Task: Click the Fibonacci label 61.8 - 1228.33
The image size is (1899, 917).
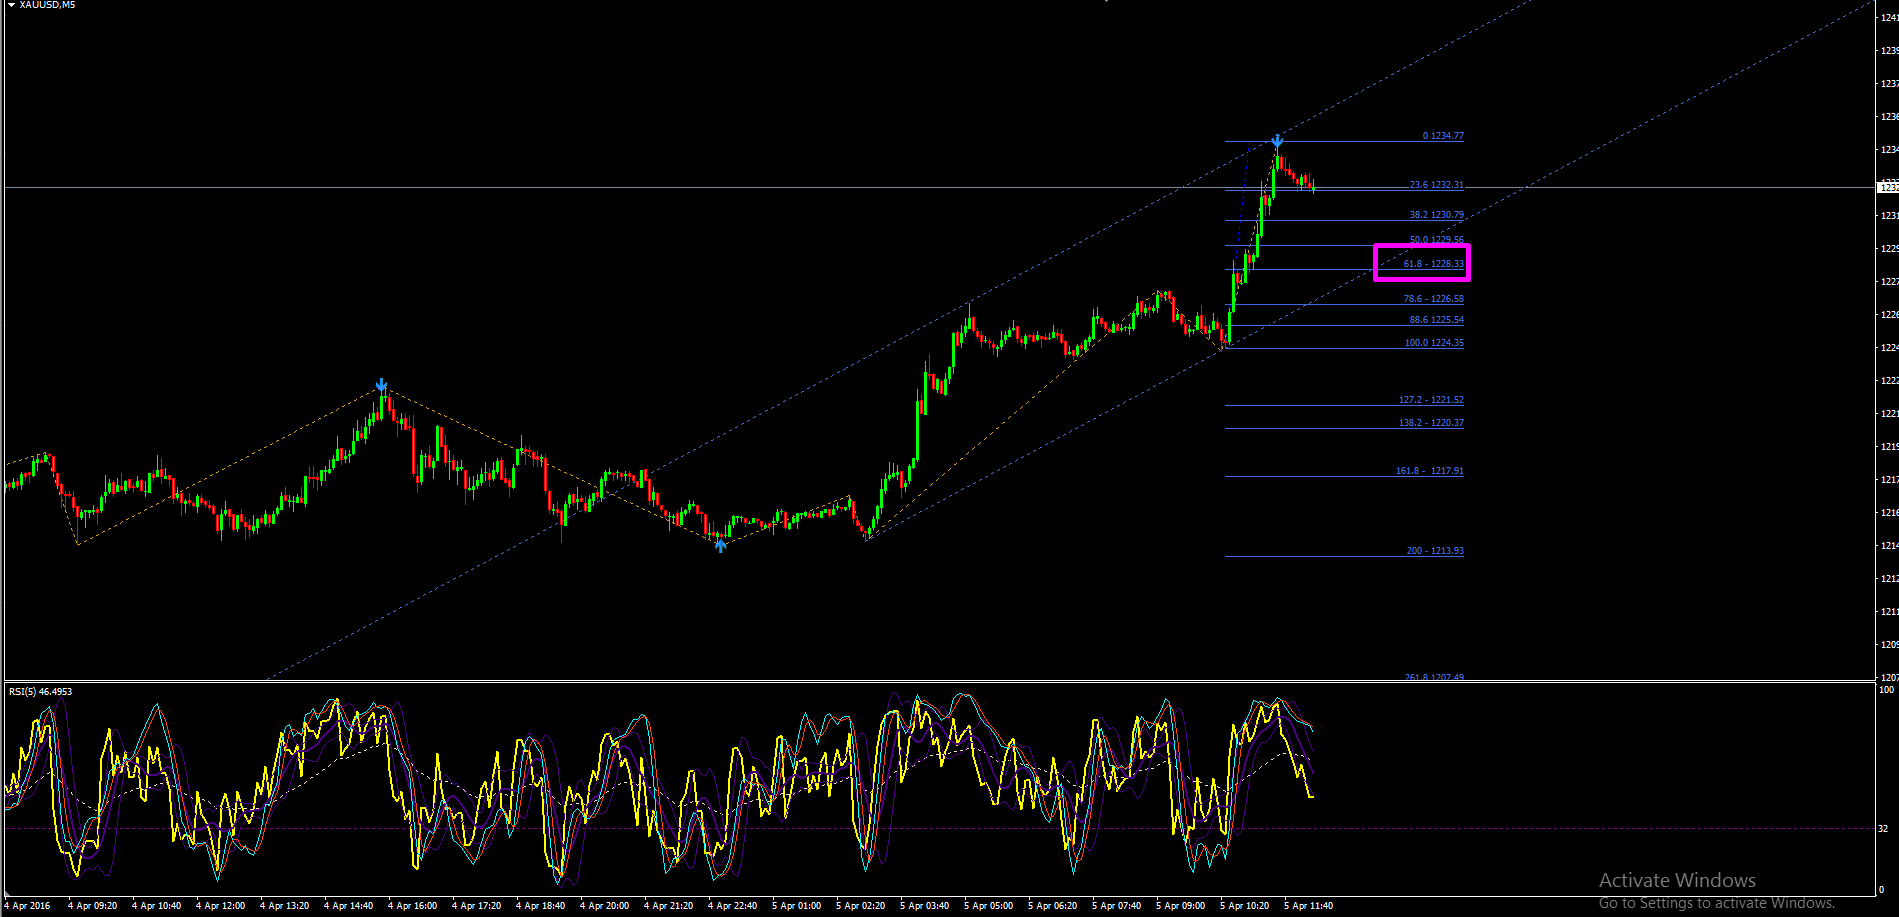Action: pyautogui.click(x=1433, y=264)
